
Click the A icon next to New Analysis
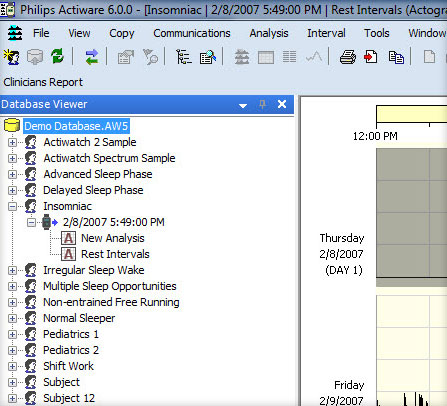pyautogui.click(x=68, y=238)
